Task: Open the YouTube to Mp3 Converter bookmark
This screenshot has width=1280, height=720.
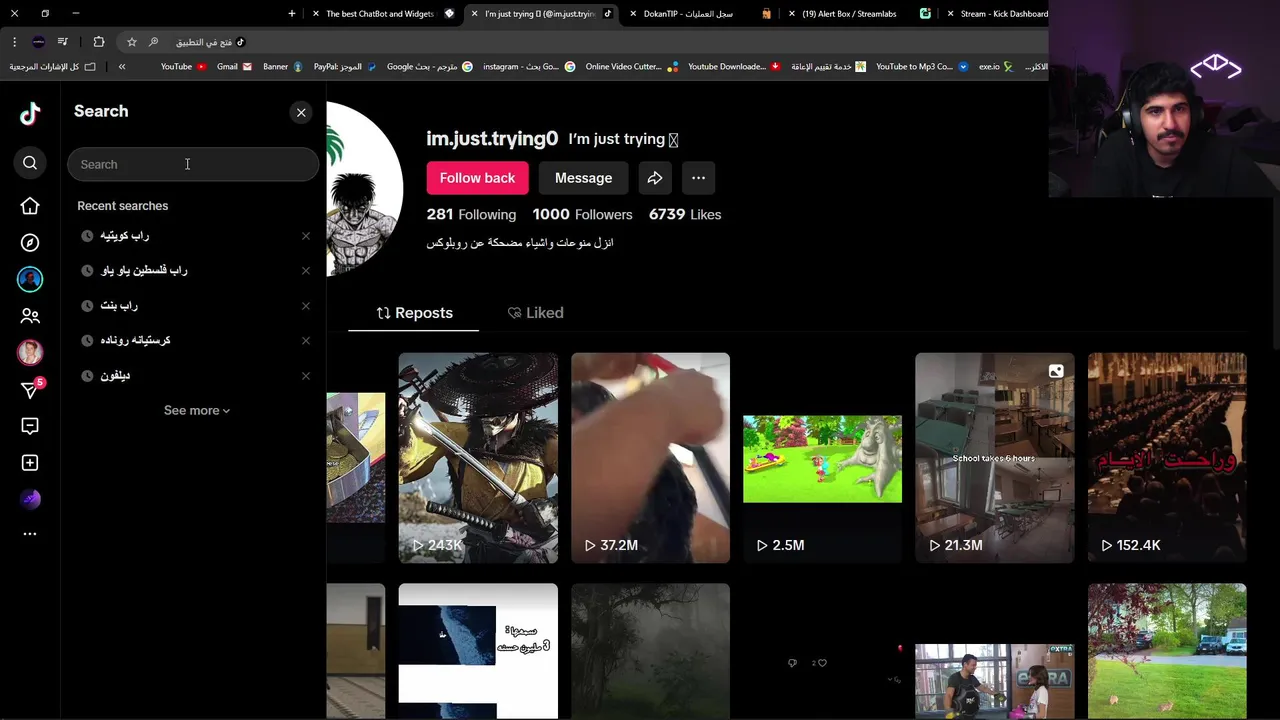Action: (x=922, y=67)
